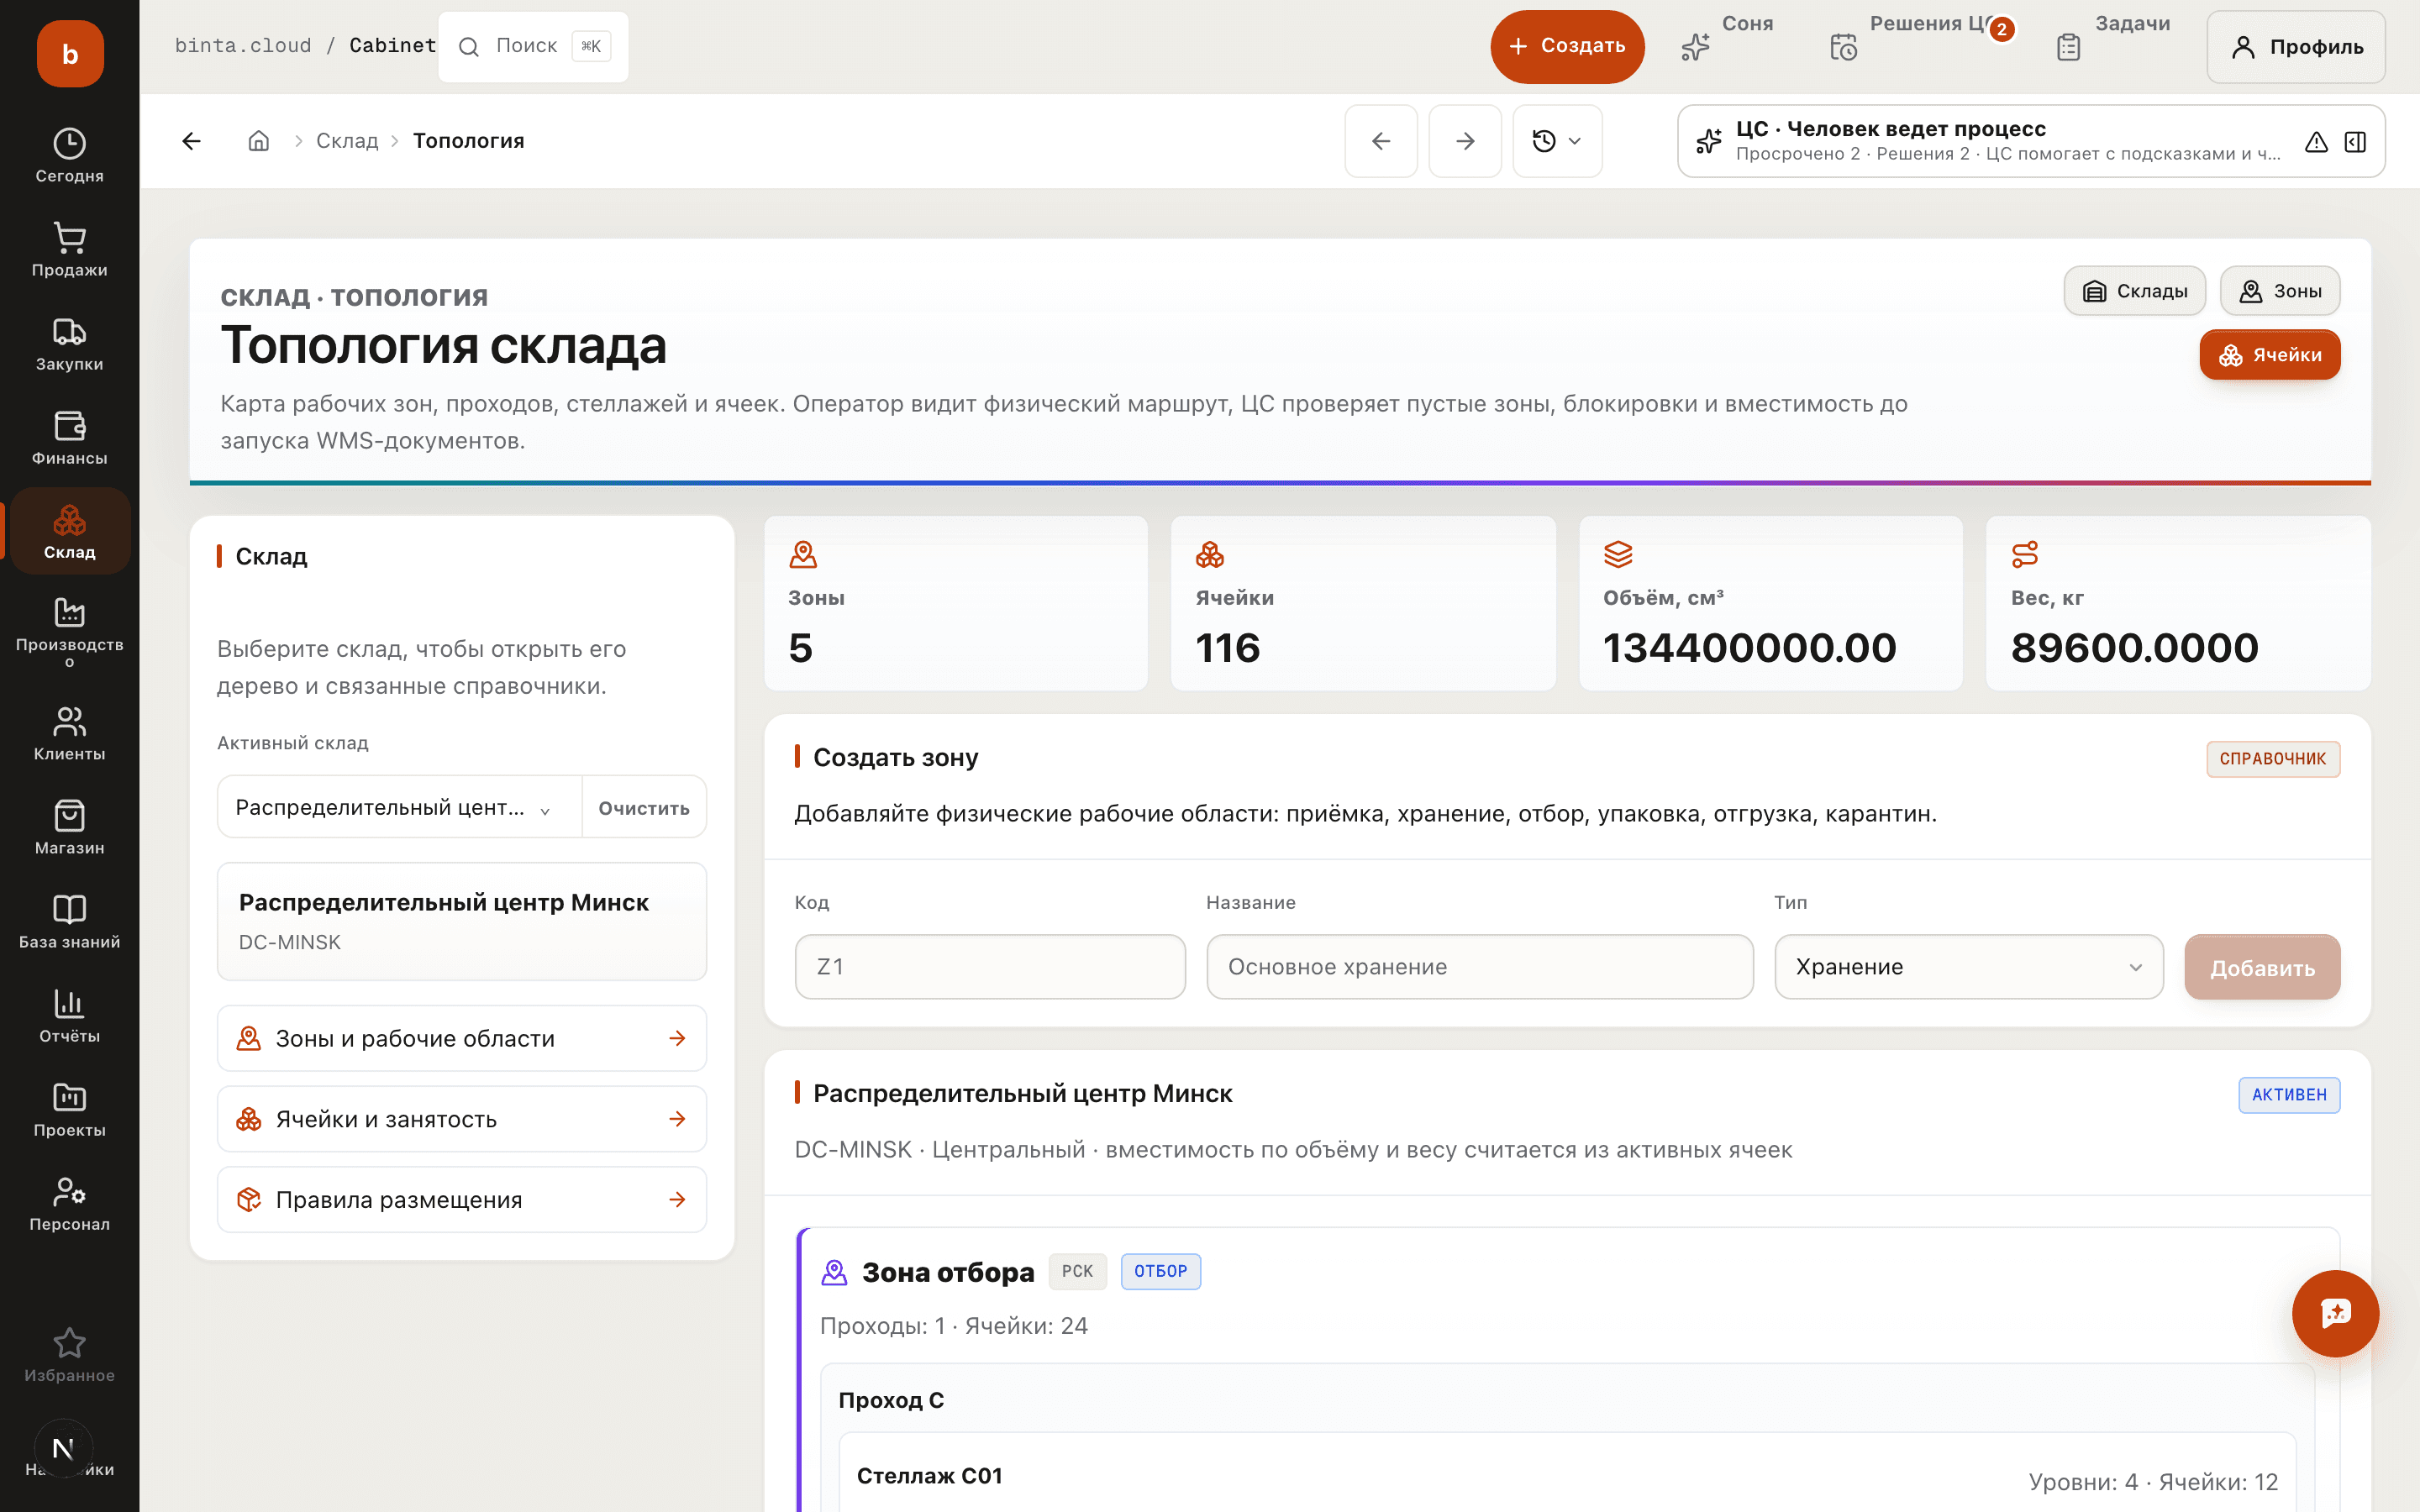Click the АКТИВЕН status badge
2420x1512 pixels.
click(x=2289, y=1095)
